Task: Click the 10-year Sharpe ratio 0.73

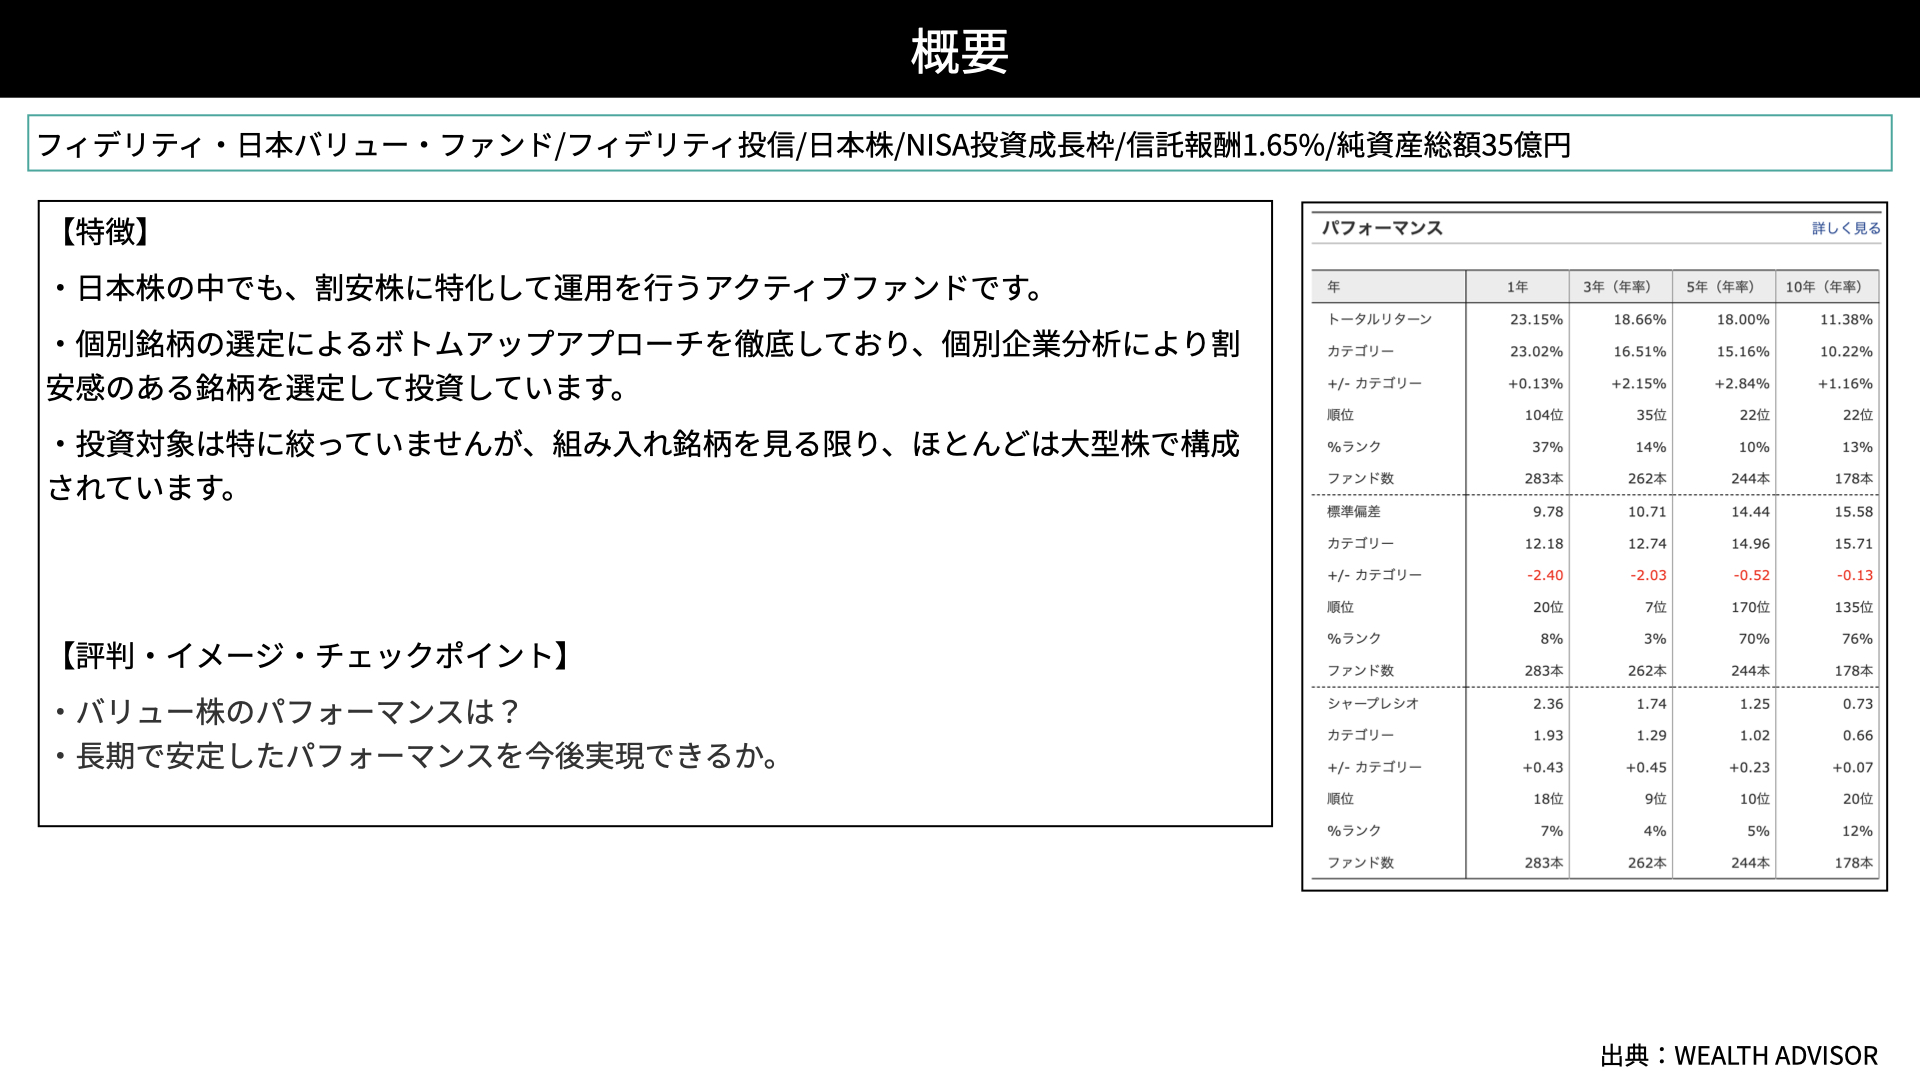Action: point(1858,703)
